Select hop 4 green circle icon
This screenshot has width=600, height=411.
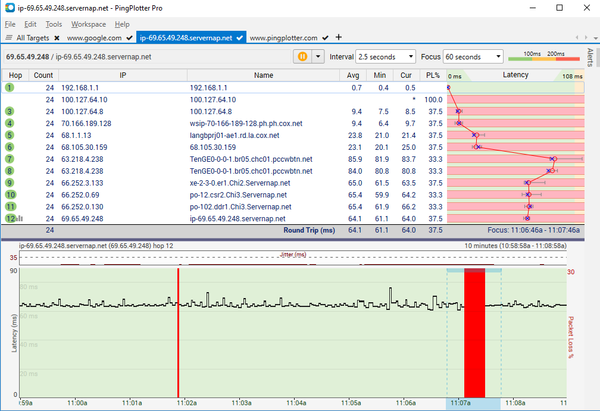tap(10, 123)
